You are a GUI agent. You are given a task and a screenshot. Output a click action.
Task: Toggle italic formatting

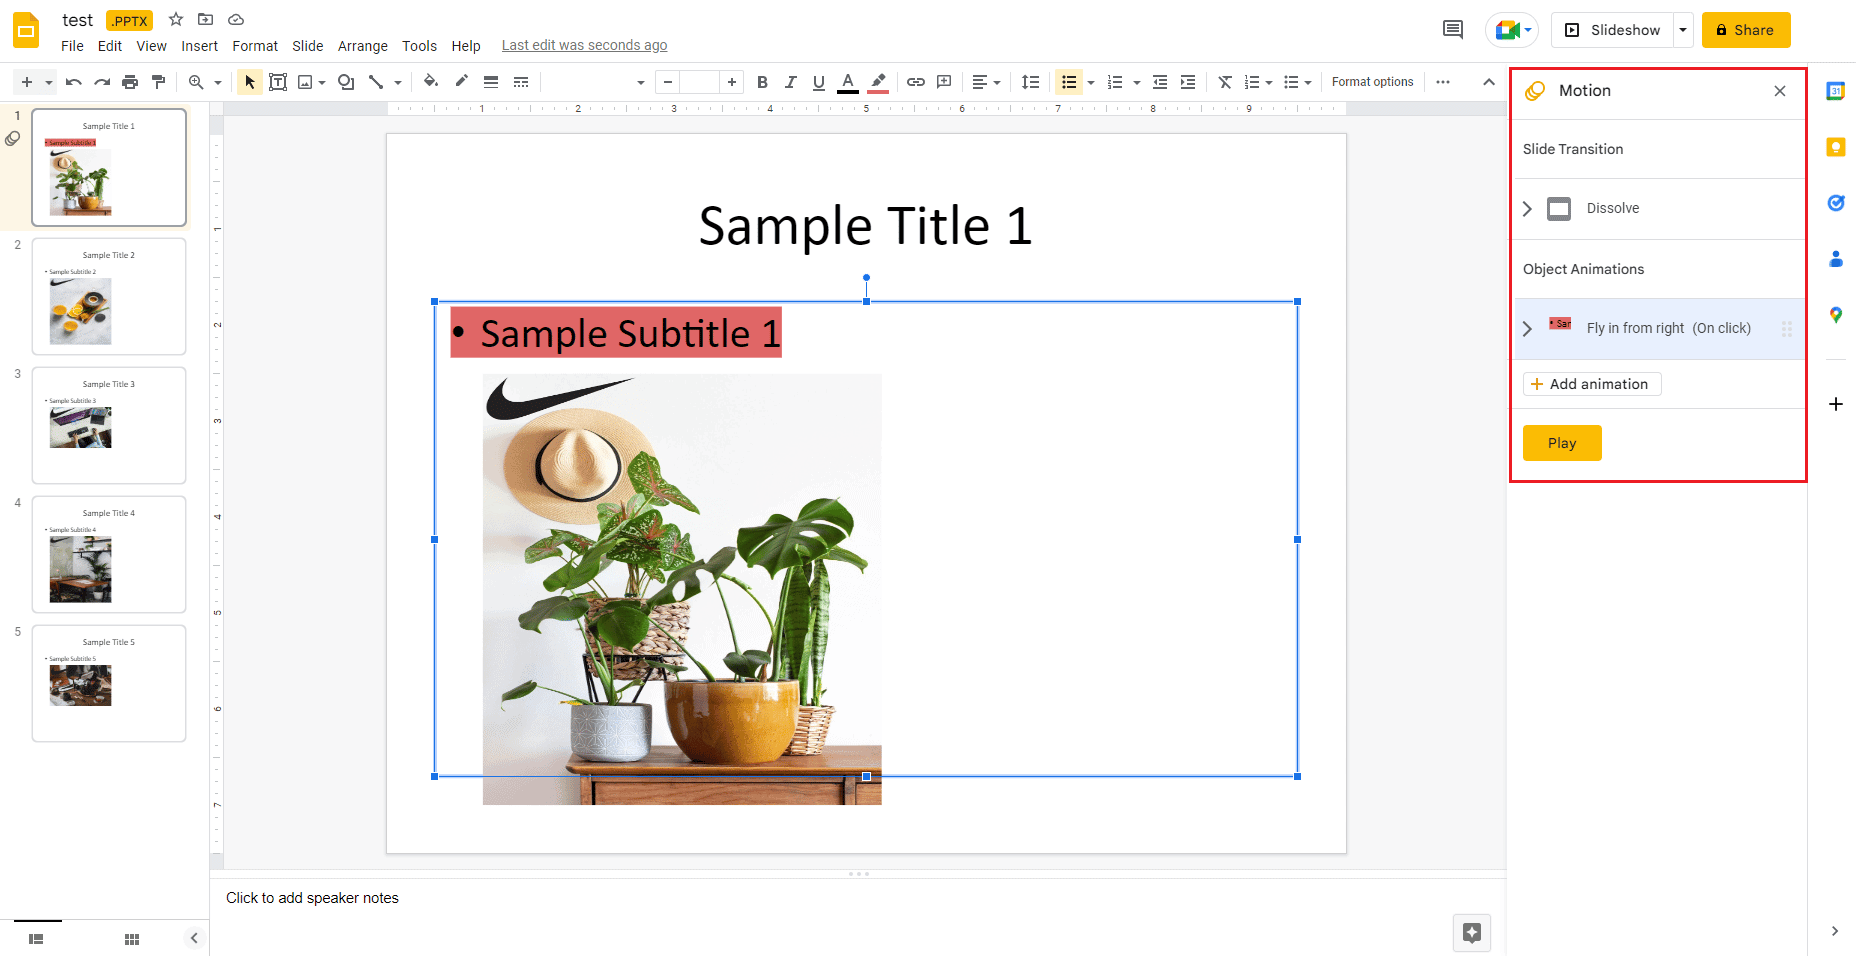click(790, 82)
